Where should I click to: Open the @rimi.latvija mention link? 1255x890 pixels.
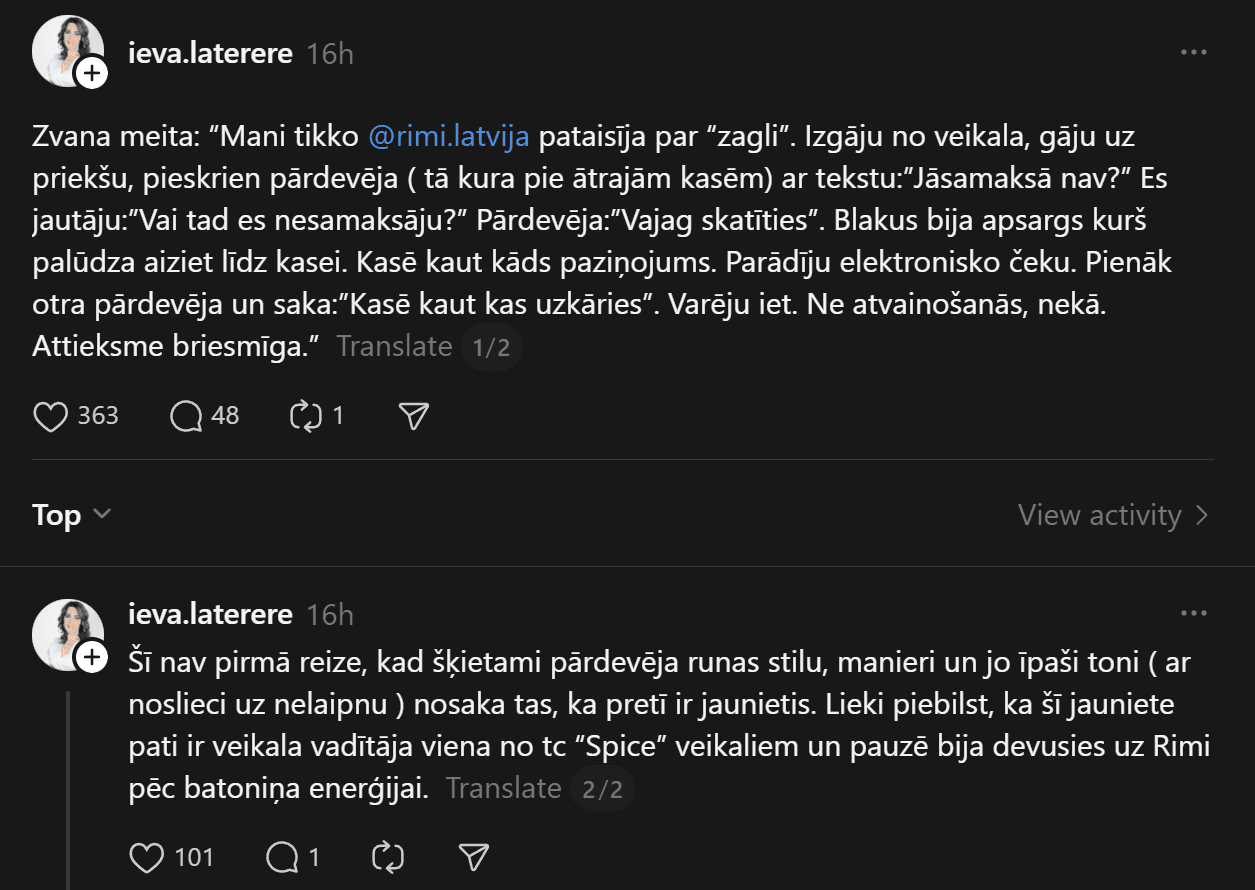coord(449,136)
